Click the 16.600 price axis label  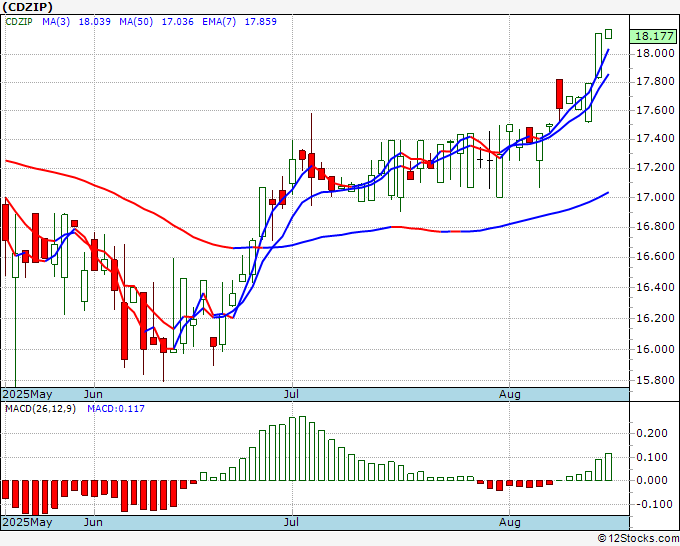[x=655, y=257]
